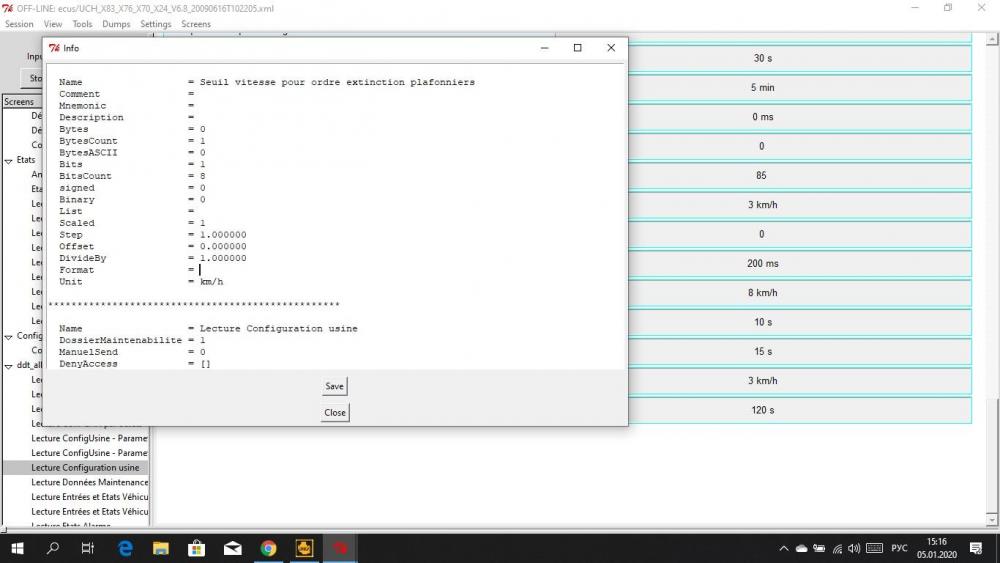Click the 'Seuil vitesse pour ordre extinction plafonniers' text

click(337, 82)
